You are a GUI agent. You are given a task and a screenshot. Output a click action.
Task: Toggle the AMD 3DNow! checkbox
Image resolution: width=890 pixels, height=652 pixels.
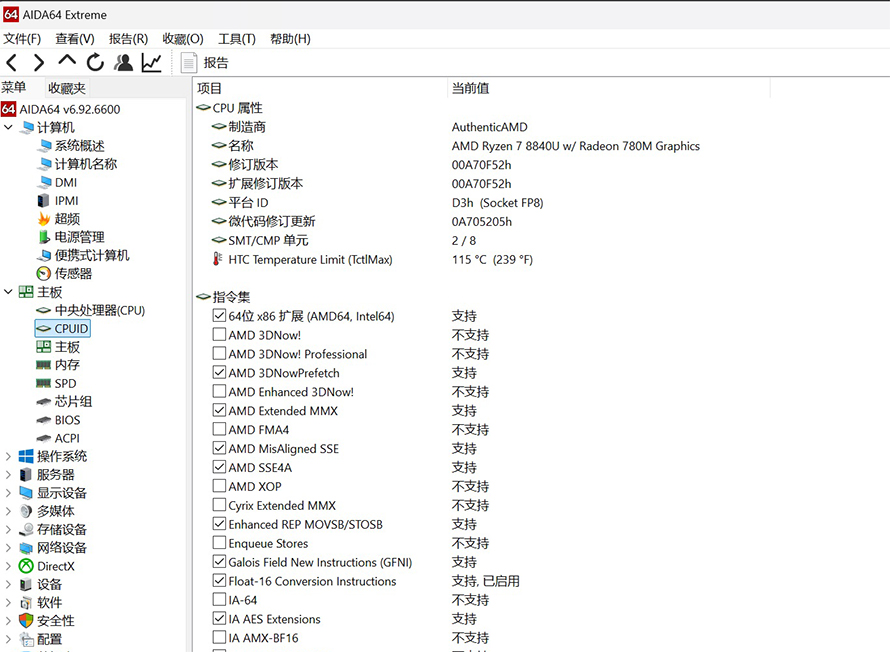[219, 334]
